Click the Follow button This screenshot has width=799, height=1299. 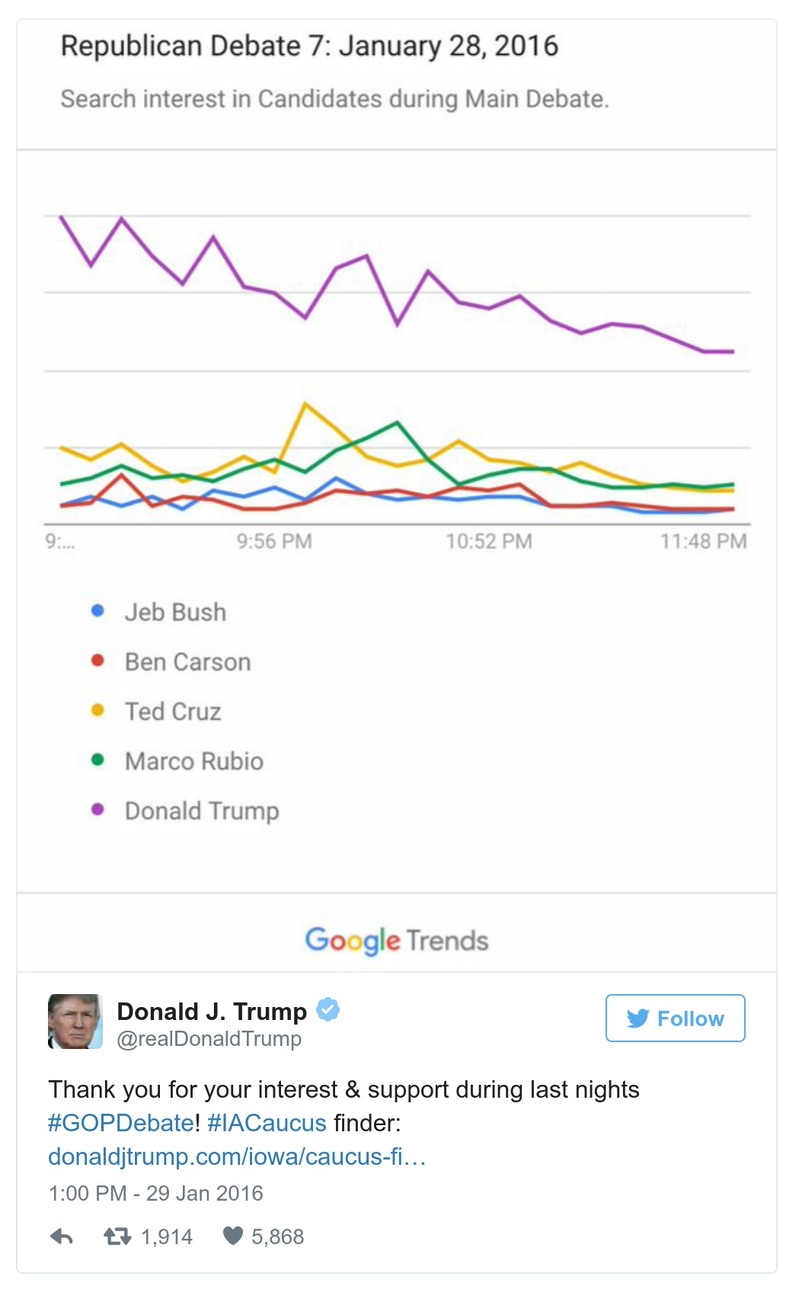coord(675,1019)
